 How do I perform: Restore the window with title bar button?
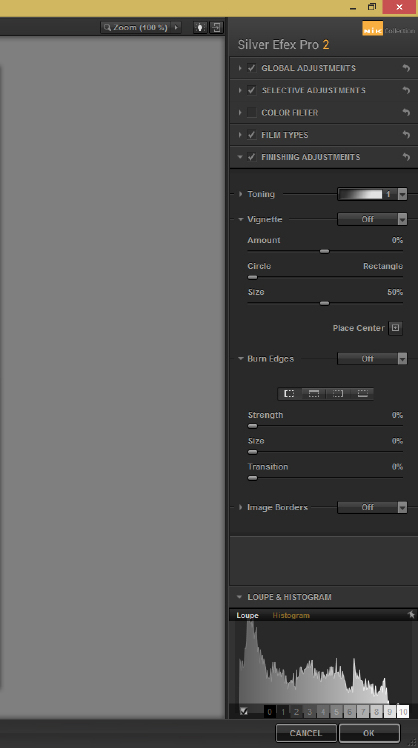point(372,7)
